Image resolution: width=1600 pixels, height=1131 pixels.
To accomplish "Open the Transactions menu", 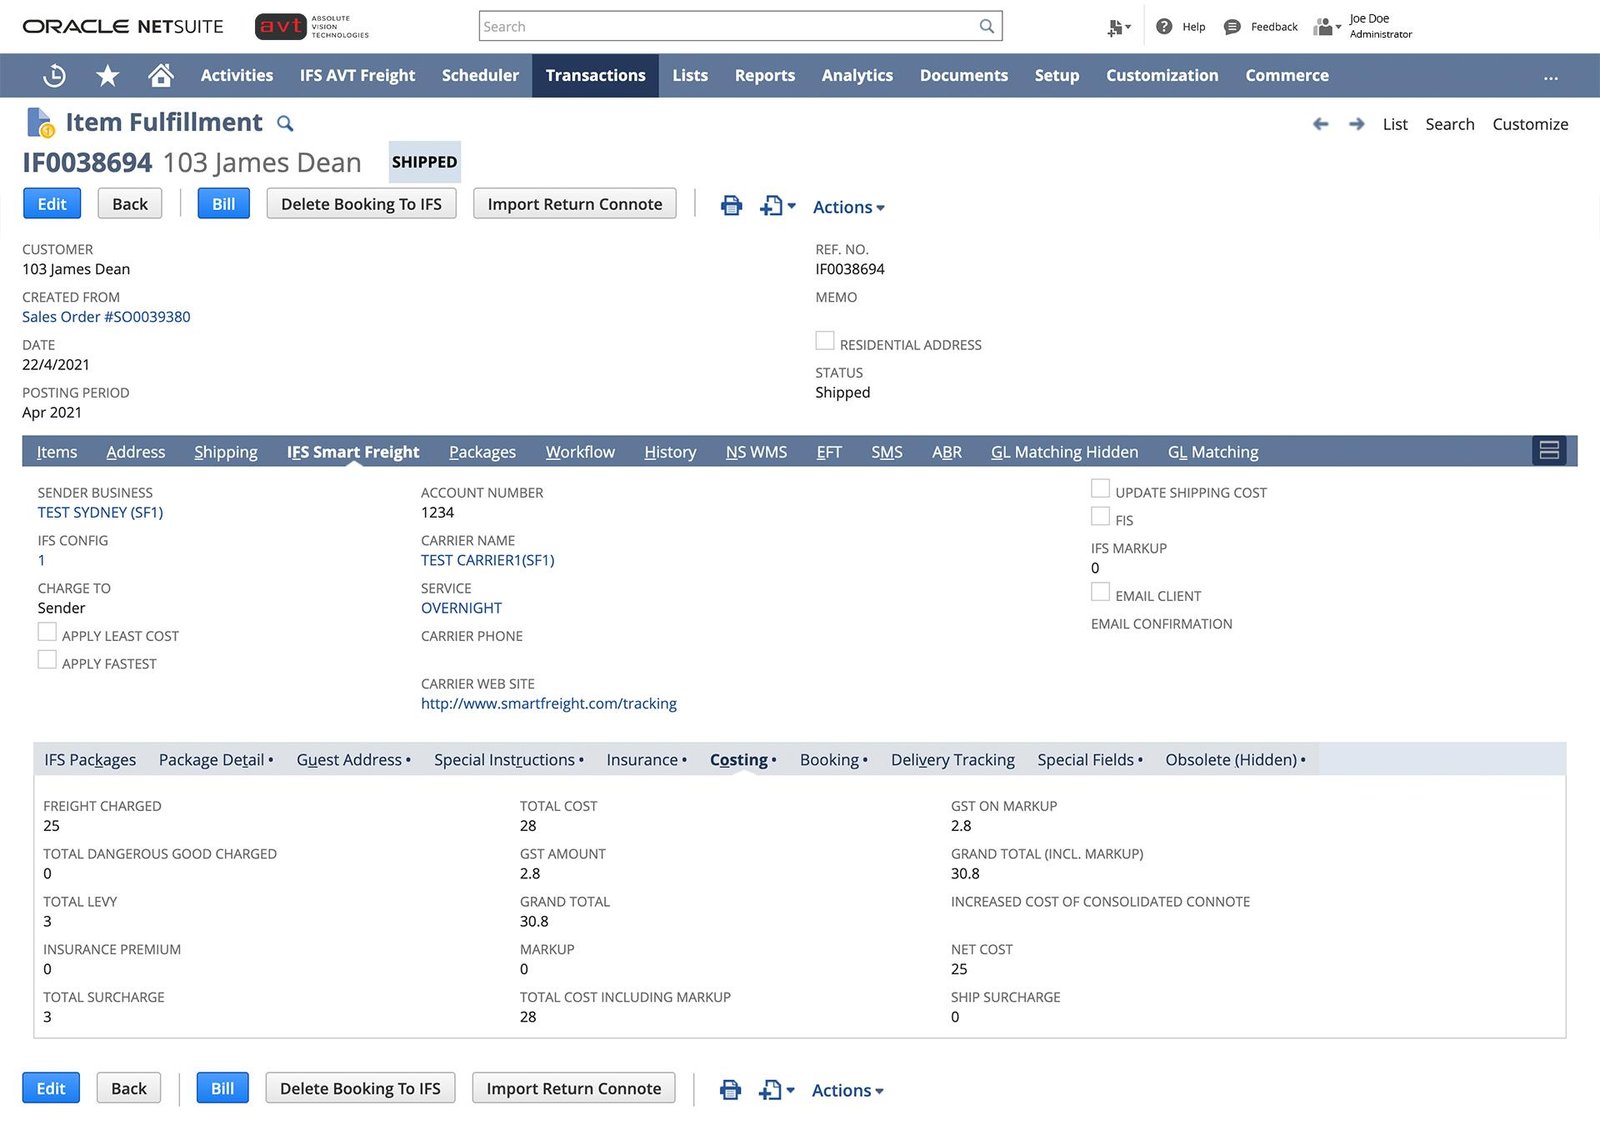I will click(x=595, y=75).
